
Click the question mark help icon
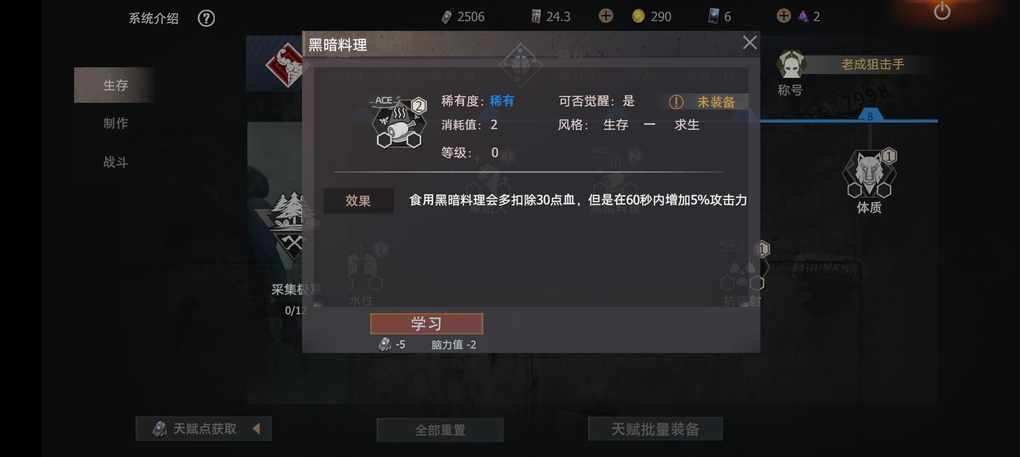pyautogui.click(x=206, y=18)
